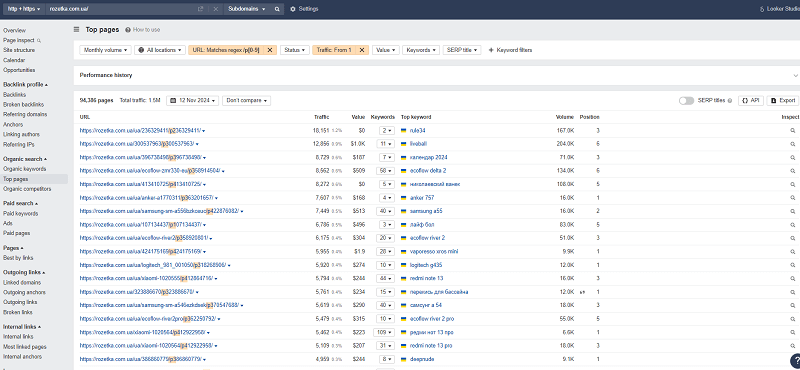Open Site structure in the sidebar

pyautogui.click(x=19, y=51)
